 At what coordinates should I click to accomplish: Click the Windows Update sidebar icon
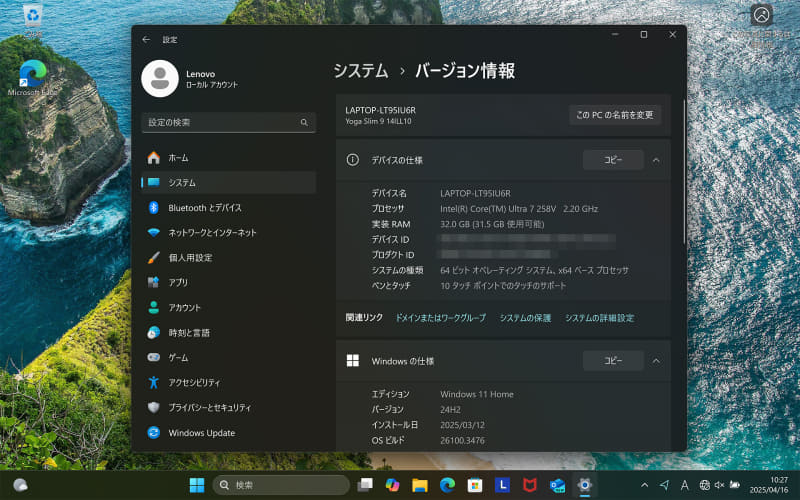154,433
